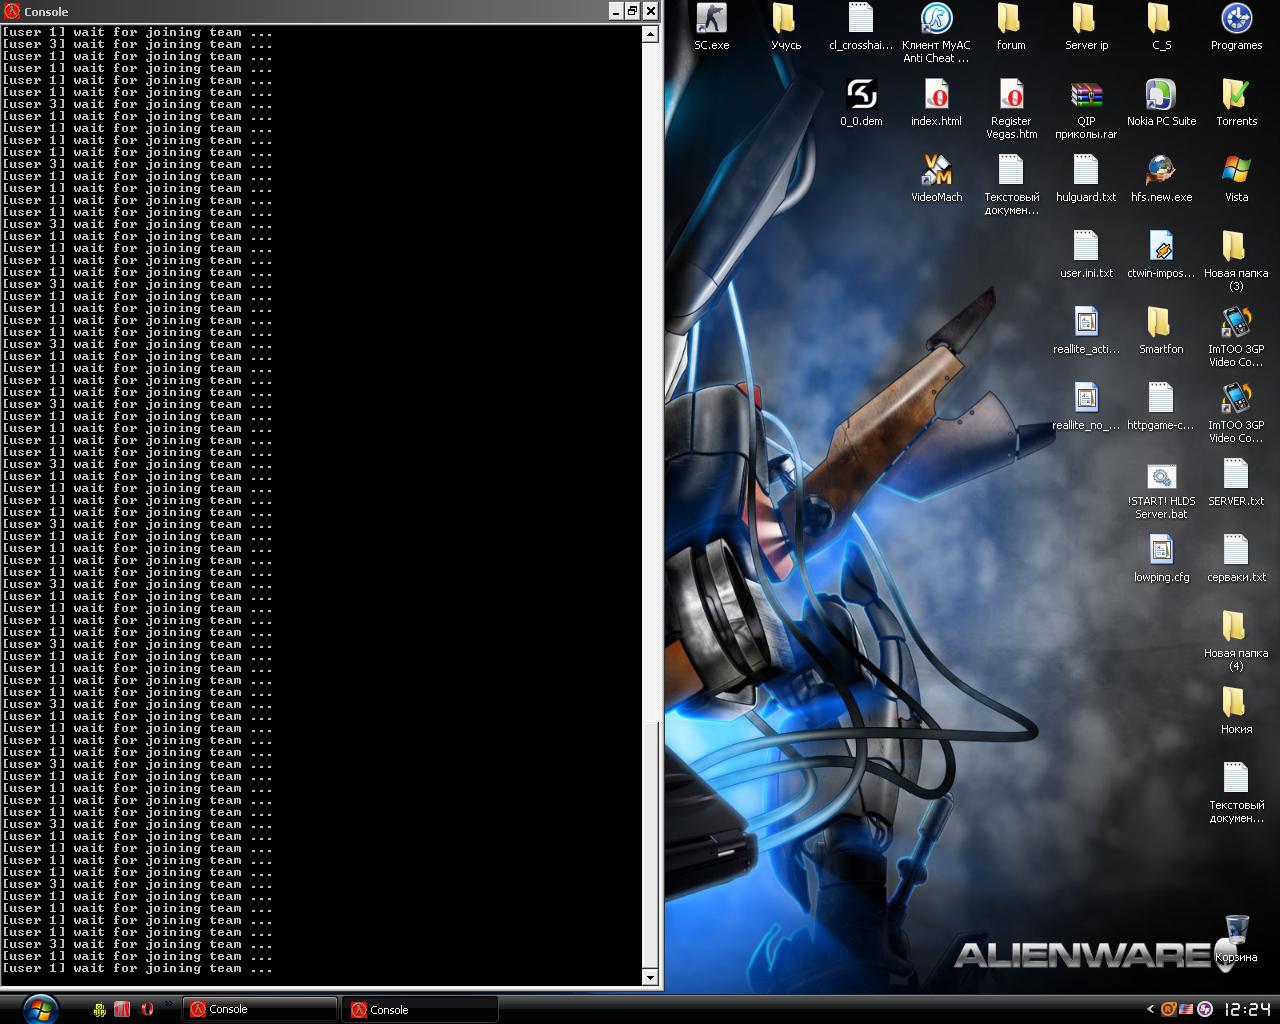Open the Корзина recycle bin
The height and width of the screenshot is (1024, 1280).
[1236, 939]
